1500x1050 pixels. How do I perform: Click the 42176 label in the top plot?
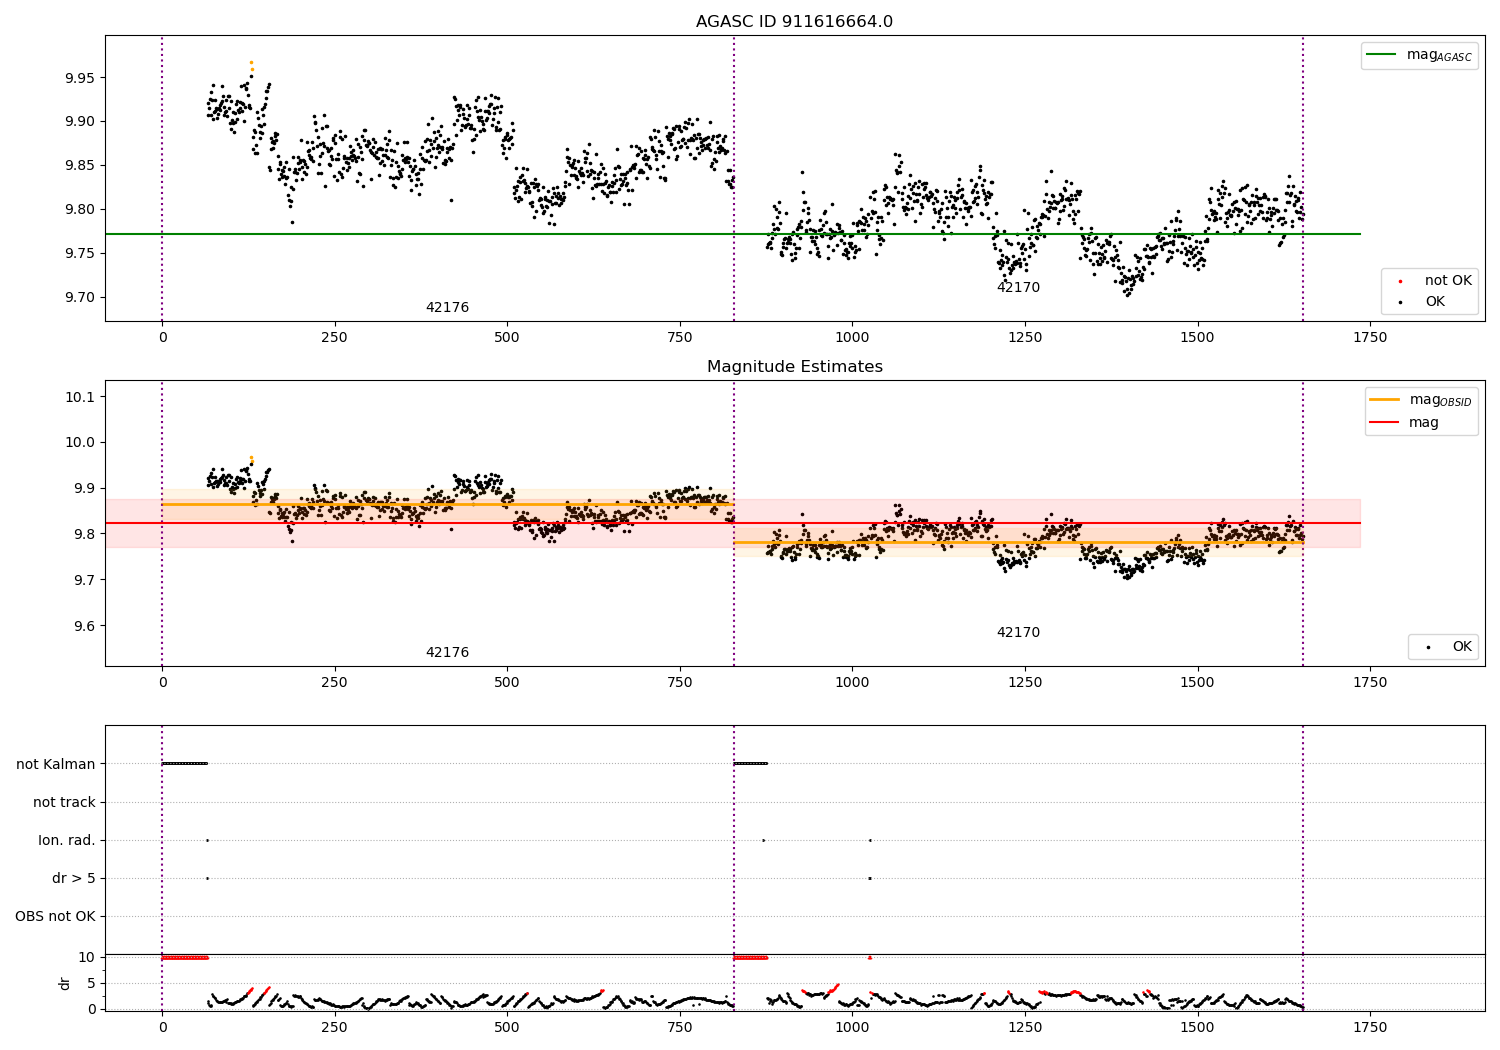click(447, 308)
